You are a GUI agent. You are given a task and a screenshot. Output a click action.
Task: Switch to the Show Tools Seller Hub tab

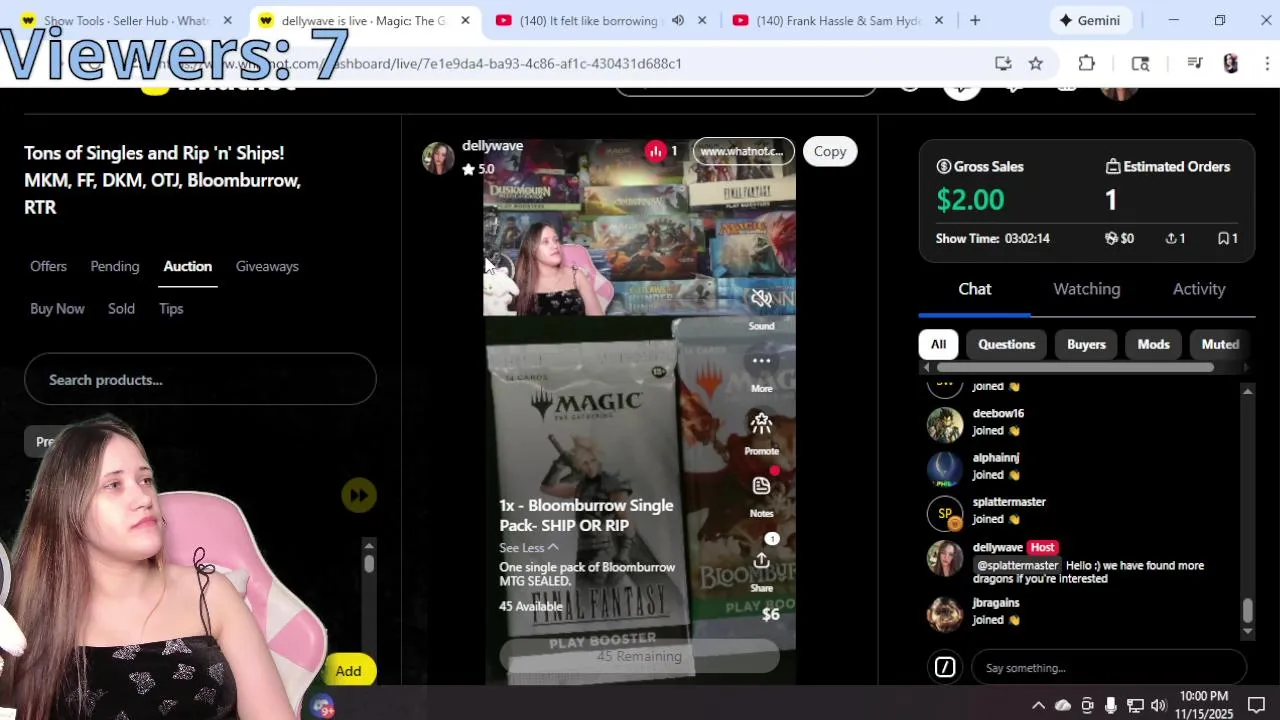pos(127,20)
